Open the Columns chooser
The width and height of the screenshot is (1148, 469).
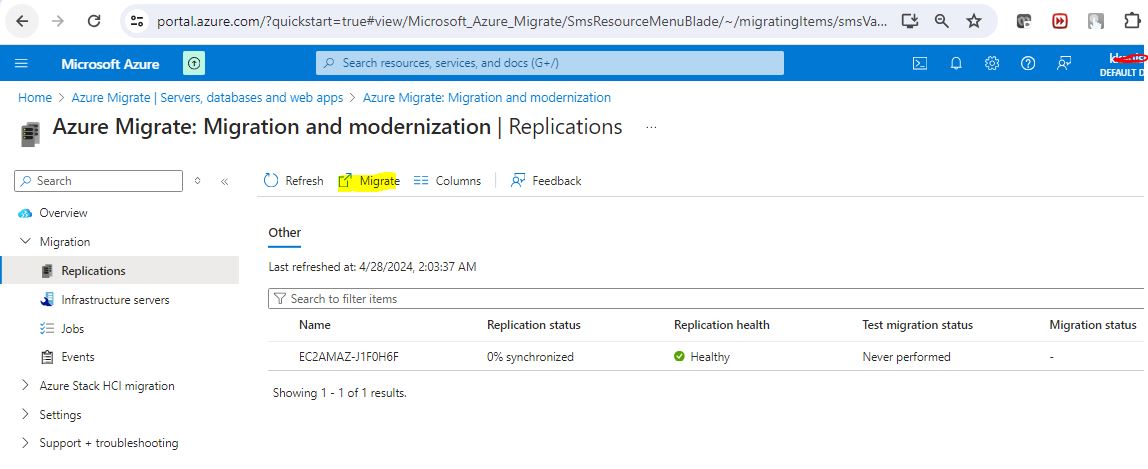(447, 181)
